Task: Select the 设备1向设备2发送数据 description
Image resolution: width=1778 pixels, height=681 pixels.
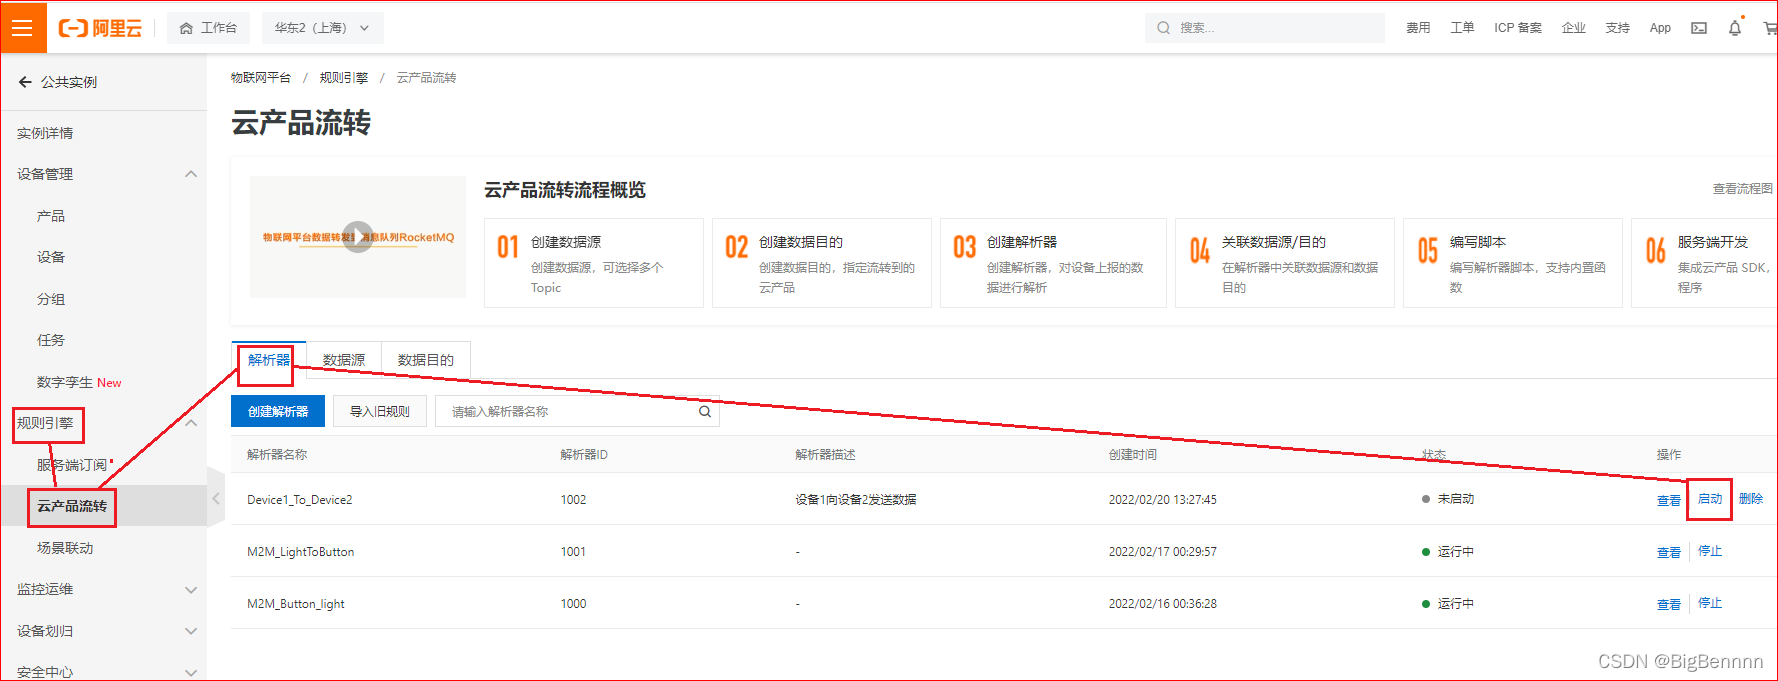Action: click(x=856, y=499)
